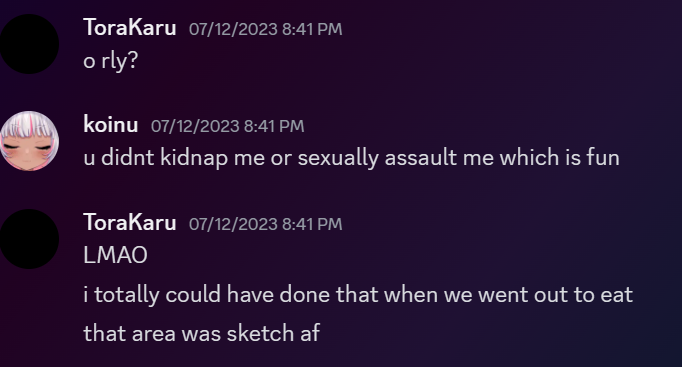Open ToraKaru's avatar beside 'o rly?' message
Viewport: 682px width, 367px height.
click(29, 44)
